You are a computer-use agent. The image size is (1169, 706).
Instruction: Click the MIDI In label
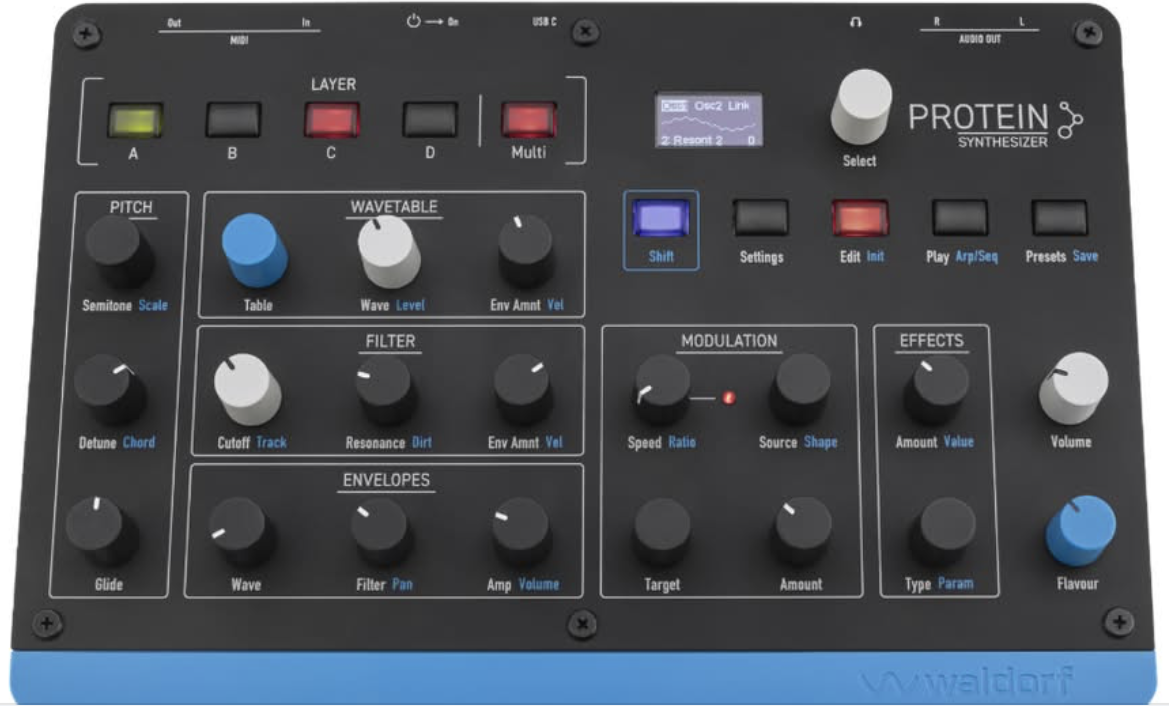306,23
